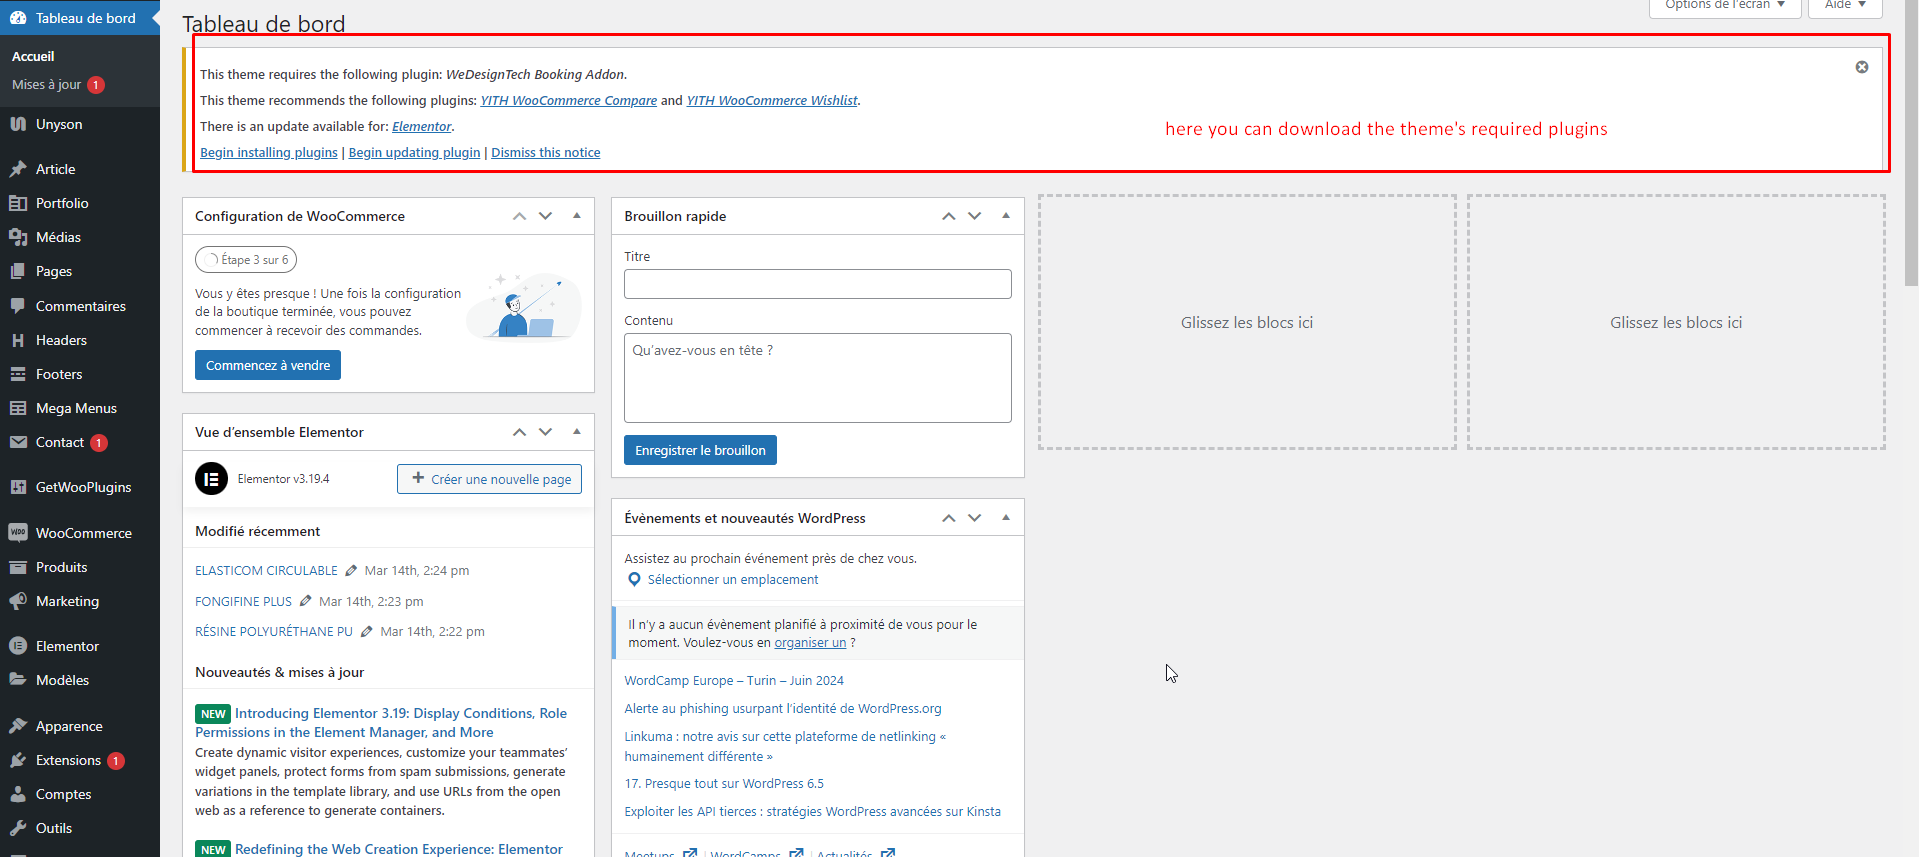Click the Portfolio sidebar icon
The width and height of the screenshot is (1919, 857).
click(18, 203)
